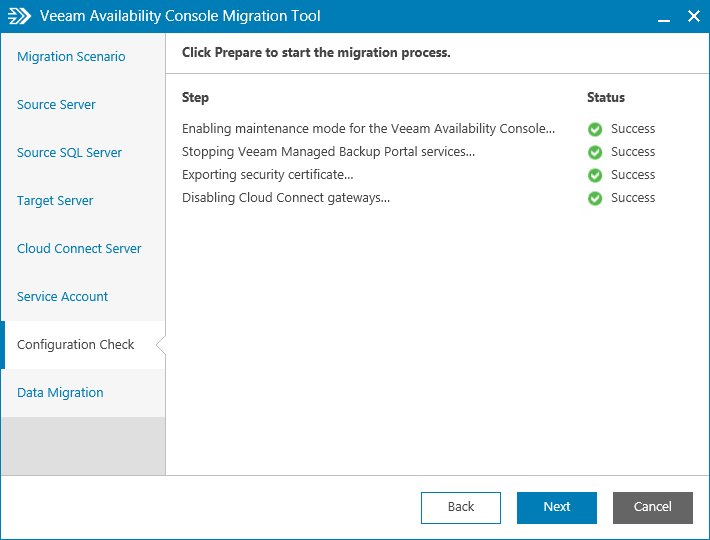Click the Status column header

606,98
